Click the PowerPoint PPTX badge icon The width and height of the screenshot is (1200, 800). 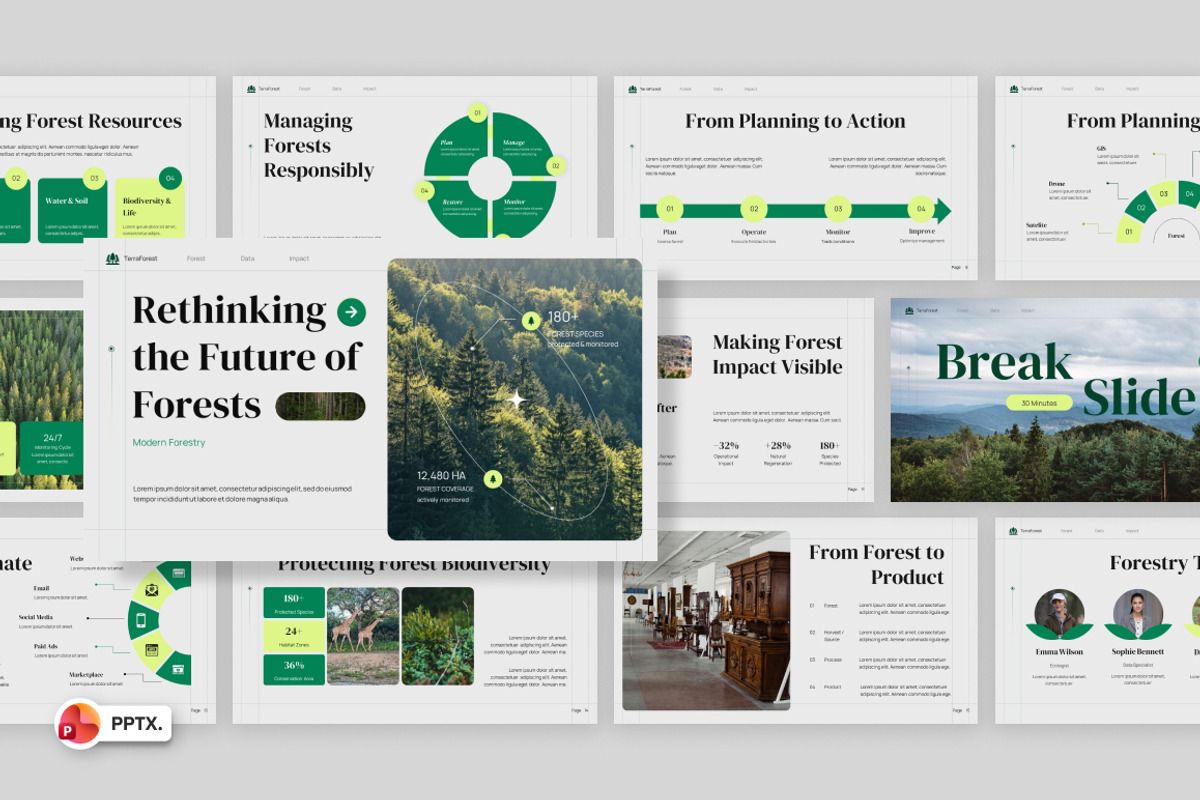click(x=78, y=722)
